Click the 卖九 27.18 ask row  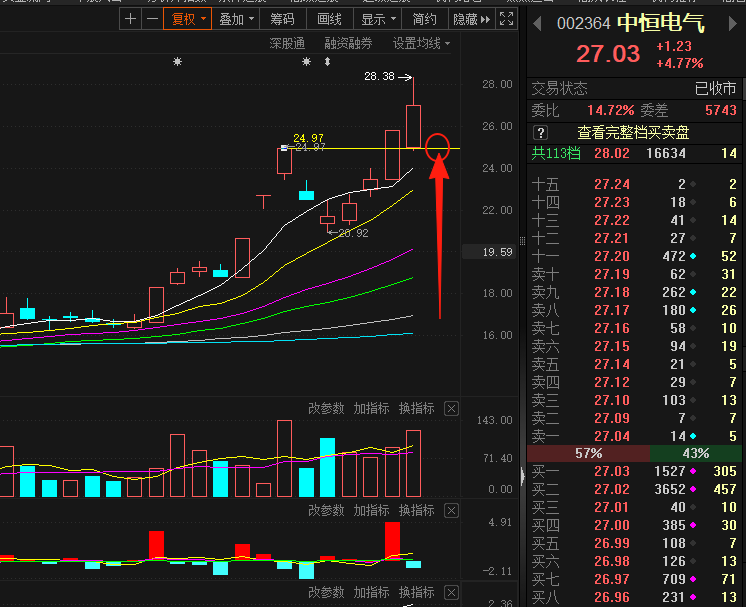pos(634,292)
